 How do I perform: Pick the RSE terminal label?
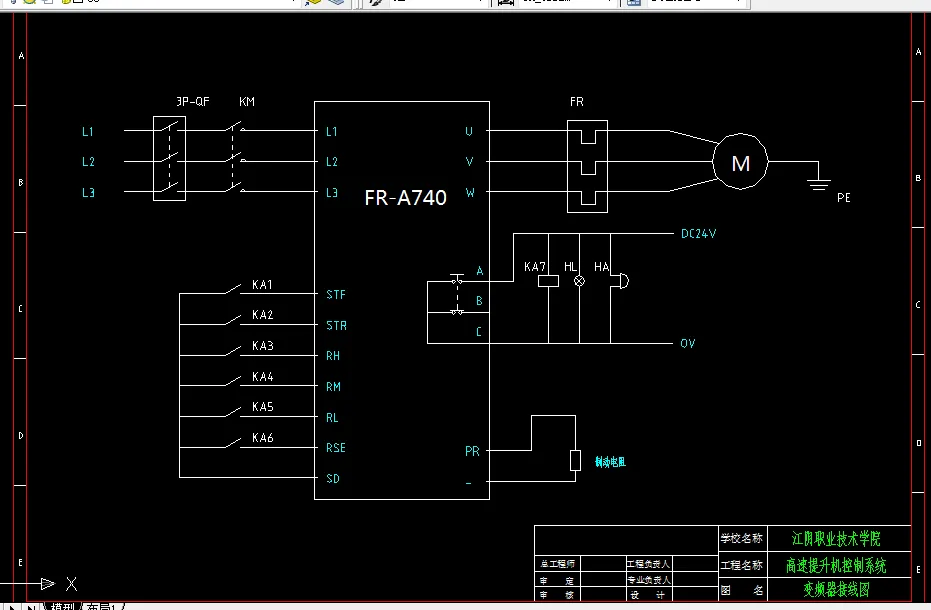[335, 448]
